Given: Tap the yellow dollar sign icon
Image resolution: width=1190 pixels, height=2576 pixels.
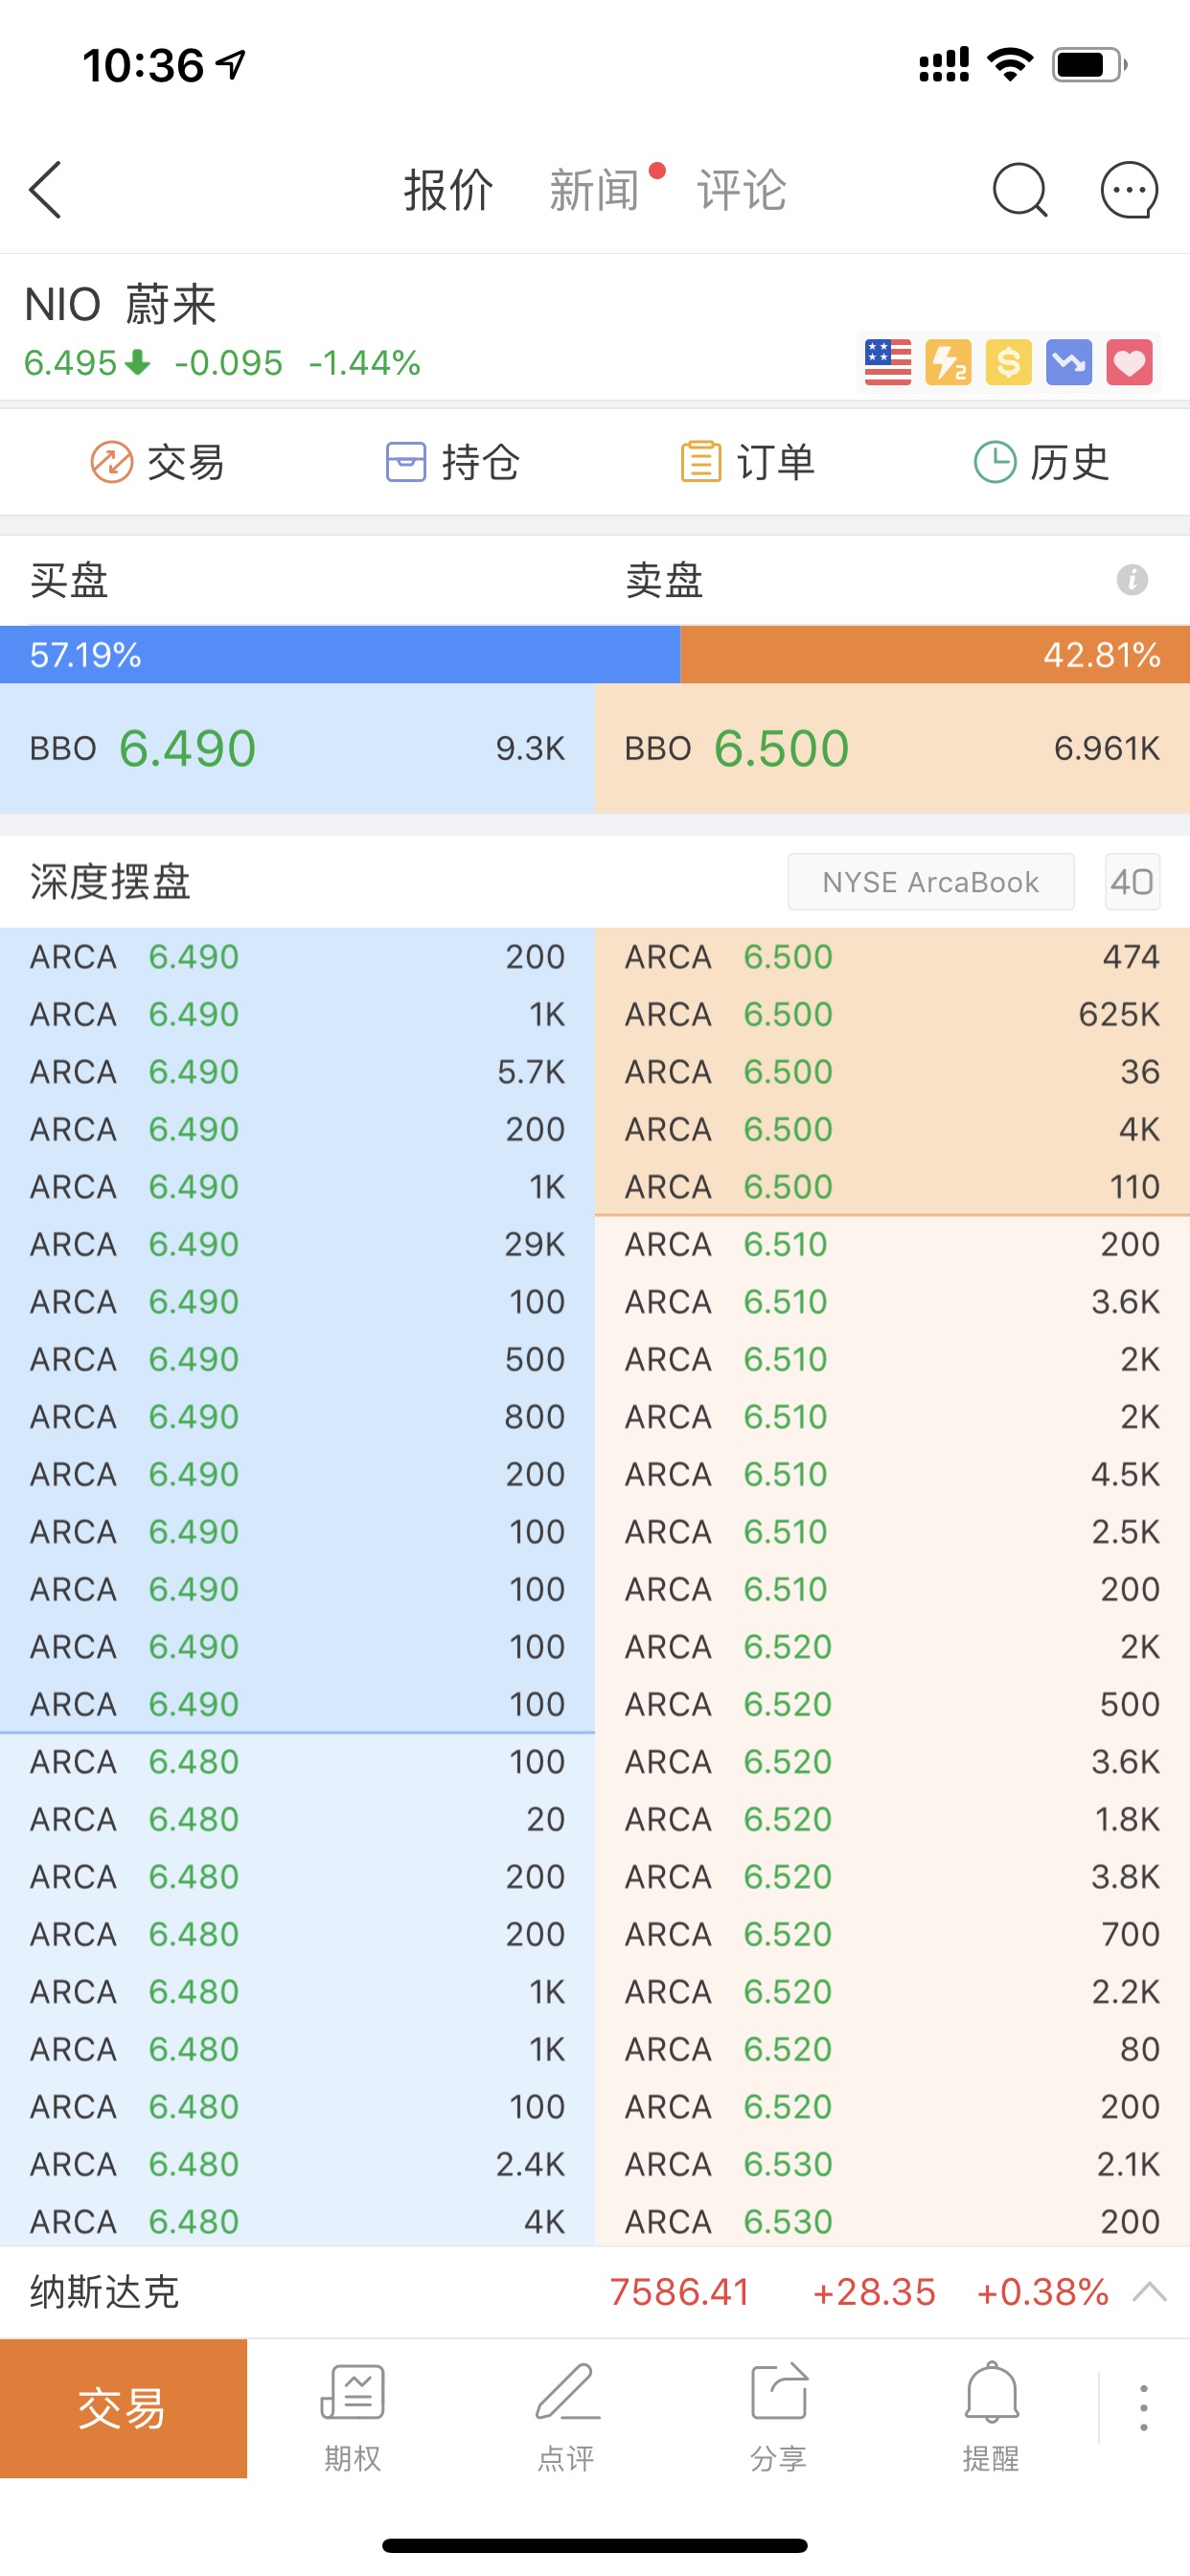Looking at the screenshot, I should (x=1008, y=362).
